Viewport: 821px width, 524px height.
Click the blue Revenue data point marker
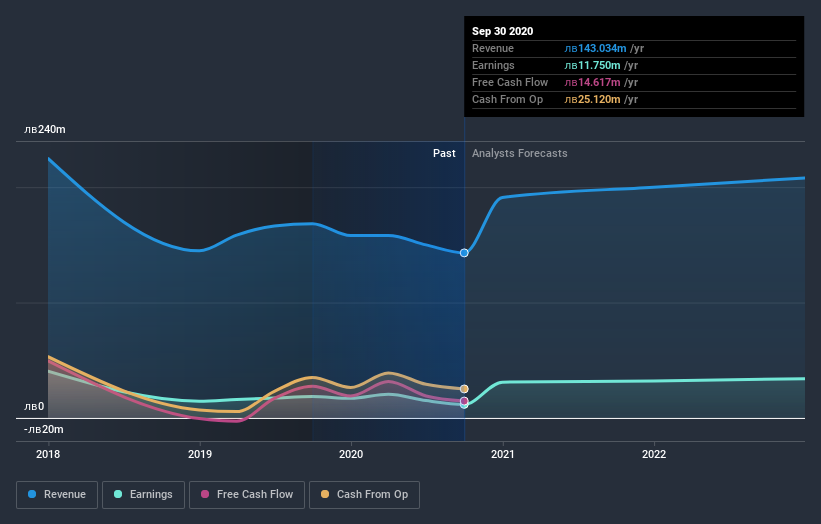point(464,253)
